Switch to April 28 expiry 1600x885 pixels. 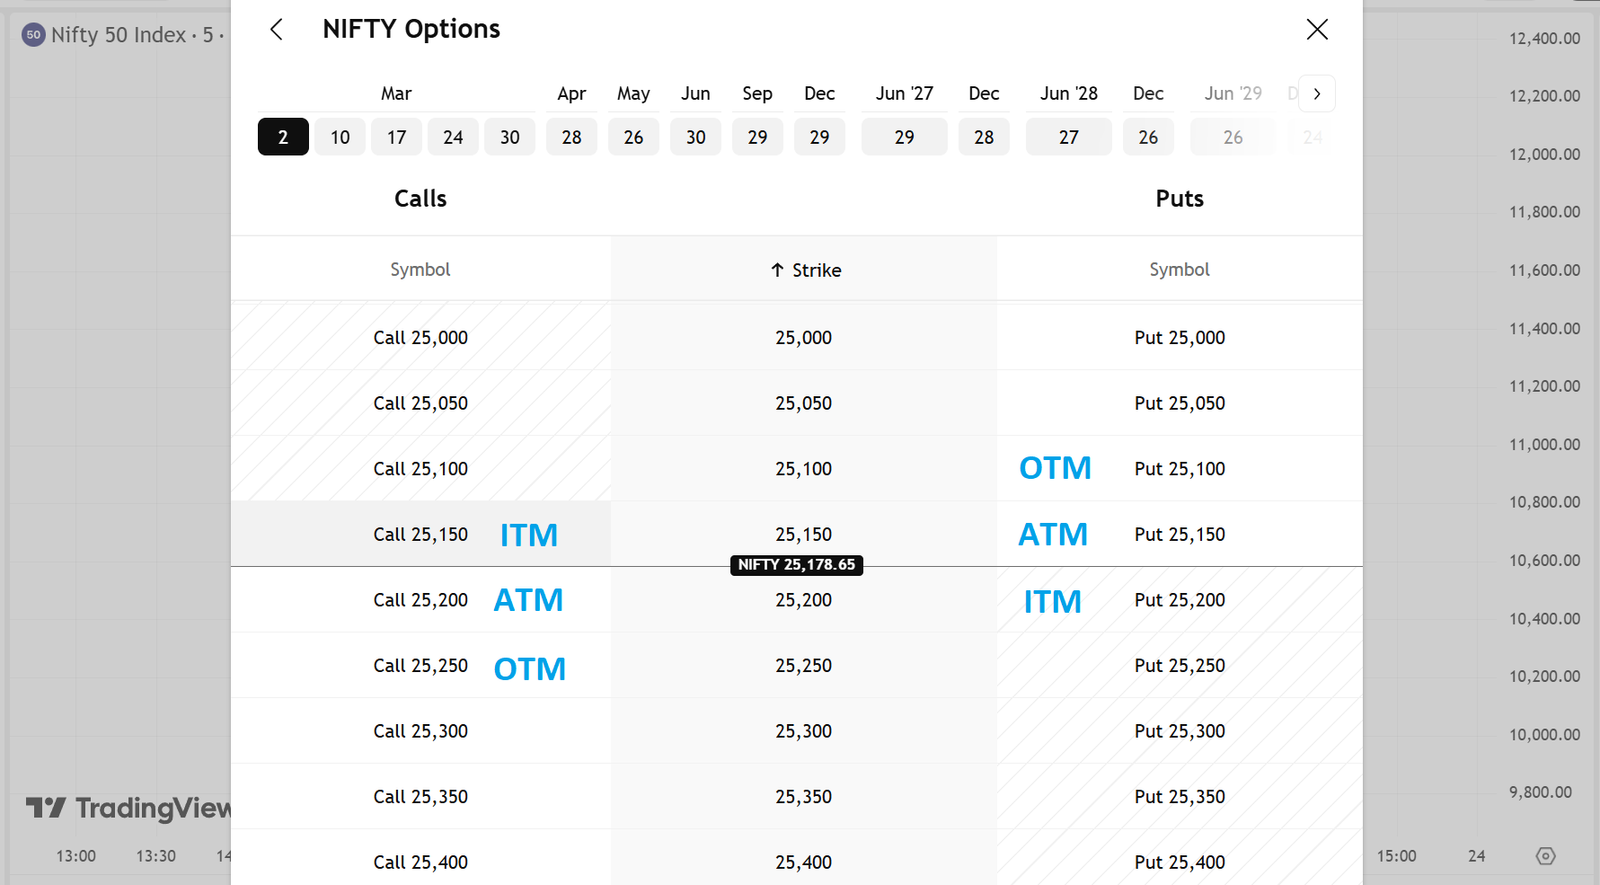pos(572,137)
